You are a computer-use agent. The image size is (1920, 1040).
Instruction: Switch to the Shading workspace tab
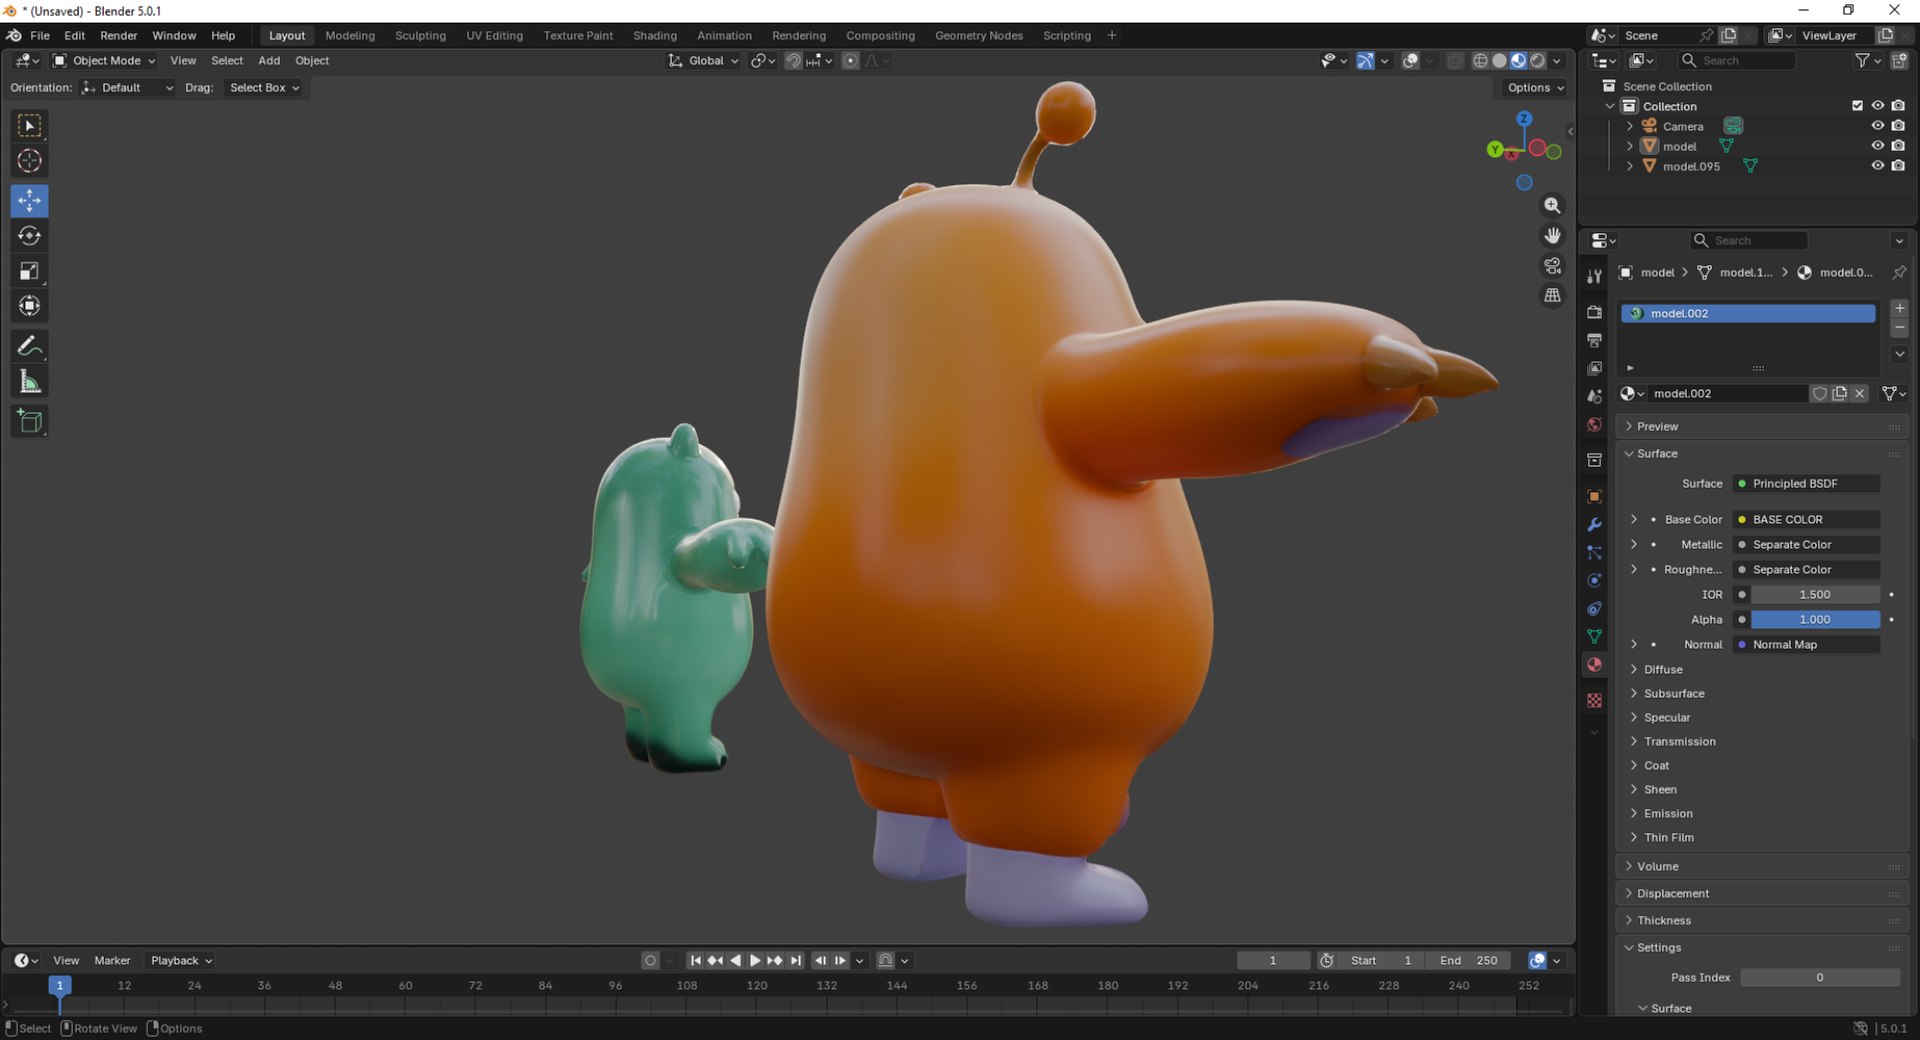coord(655,35)
